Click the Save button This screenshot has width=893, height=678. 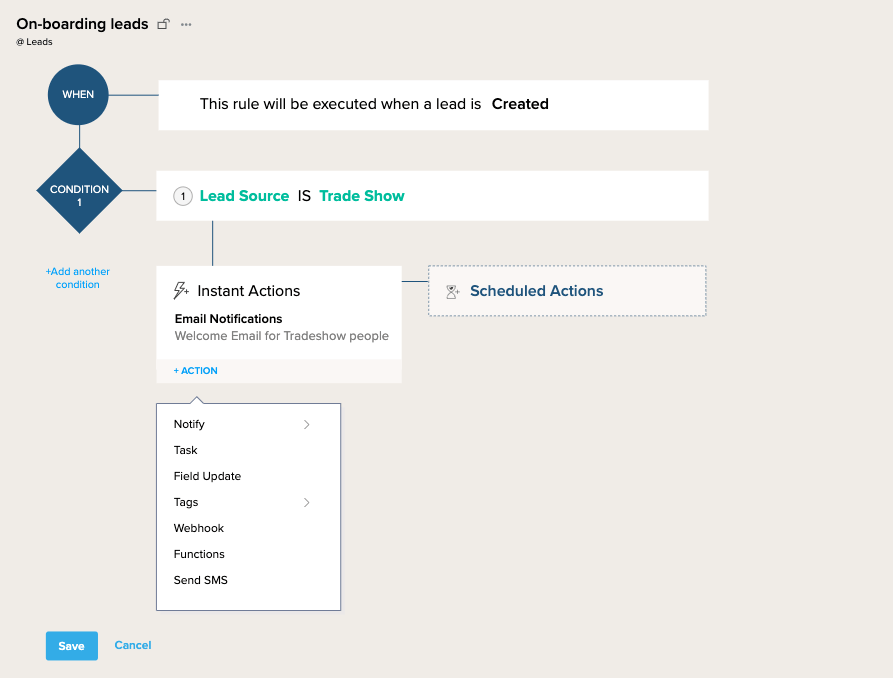pos(72,646)
